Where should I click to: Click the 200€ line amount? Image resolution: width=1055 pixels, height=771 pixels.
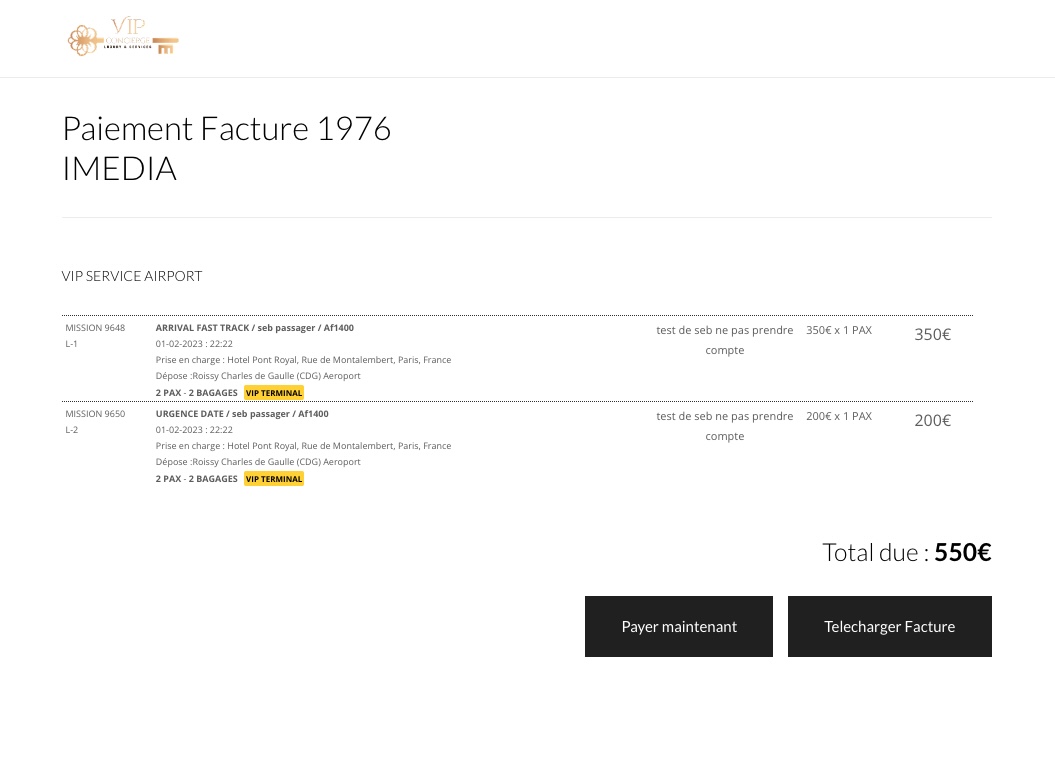tap(932, 421)
